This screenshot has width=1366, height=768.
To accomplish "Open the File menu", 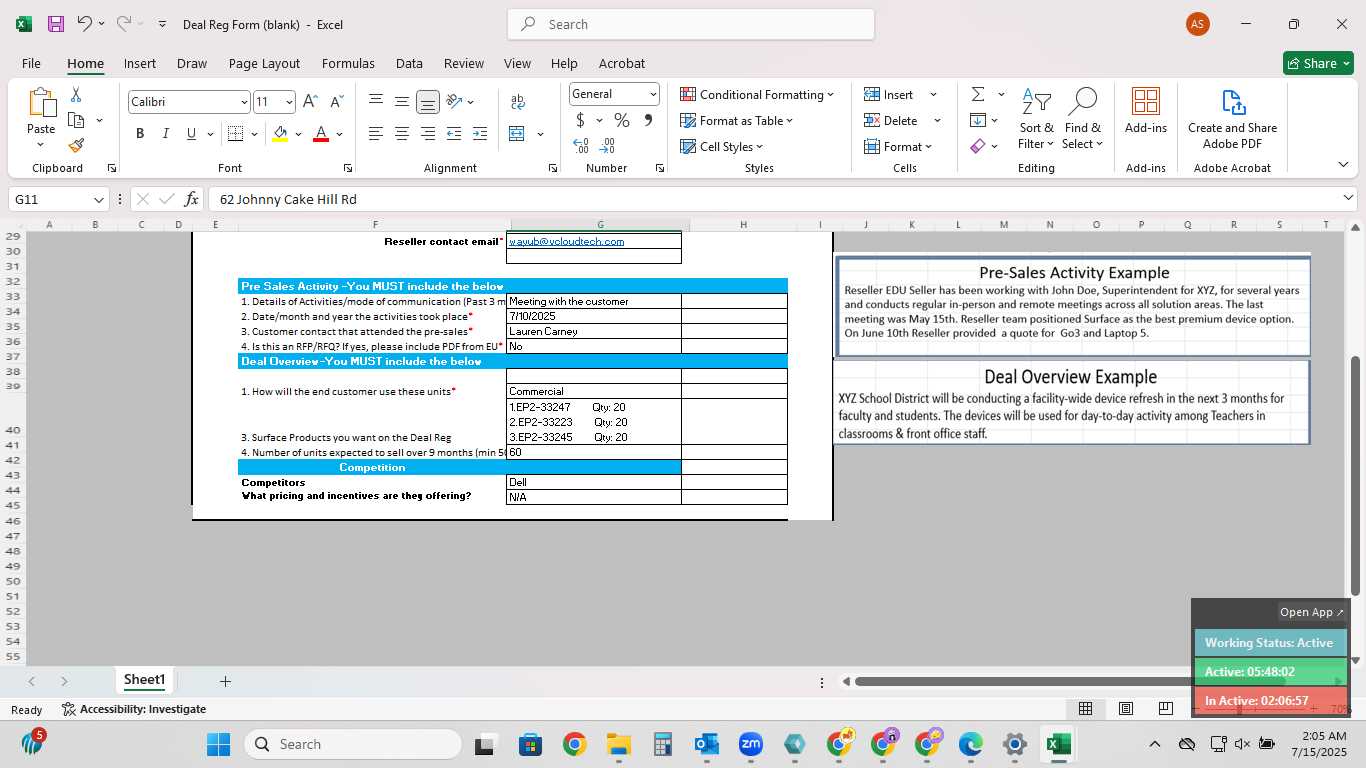I will coord(31,63).
